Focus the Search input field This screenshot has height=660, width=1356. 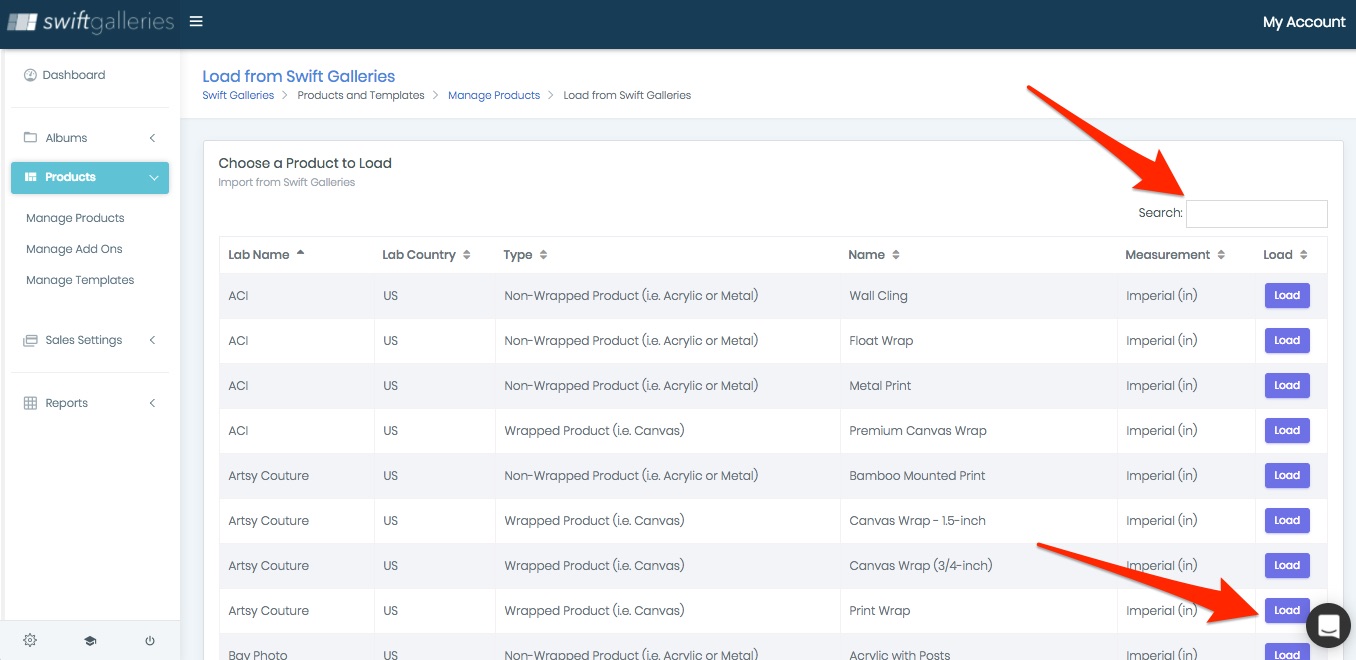[x=1257, y=213]
